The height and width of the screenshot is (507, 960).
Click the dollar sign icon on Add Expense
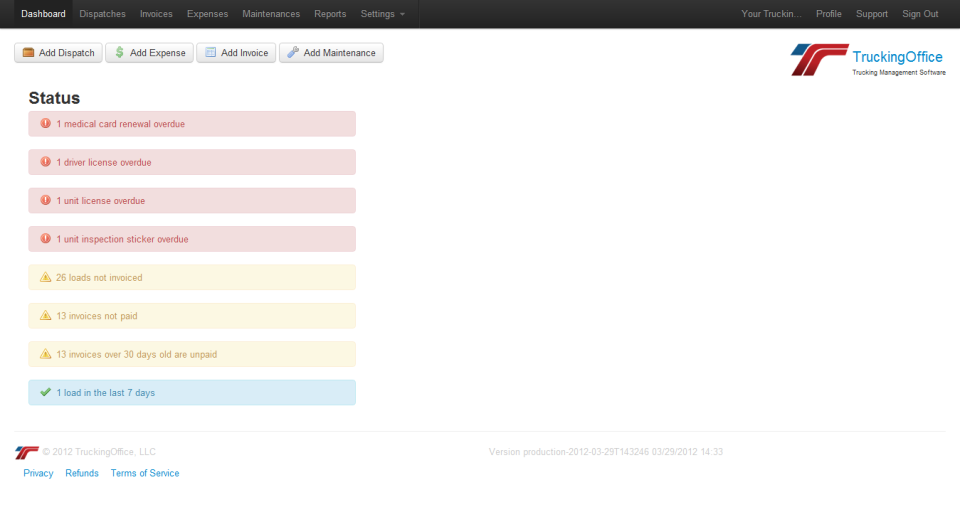tap(119, 53)
